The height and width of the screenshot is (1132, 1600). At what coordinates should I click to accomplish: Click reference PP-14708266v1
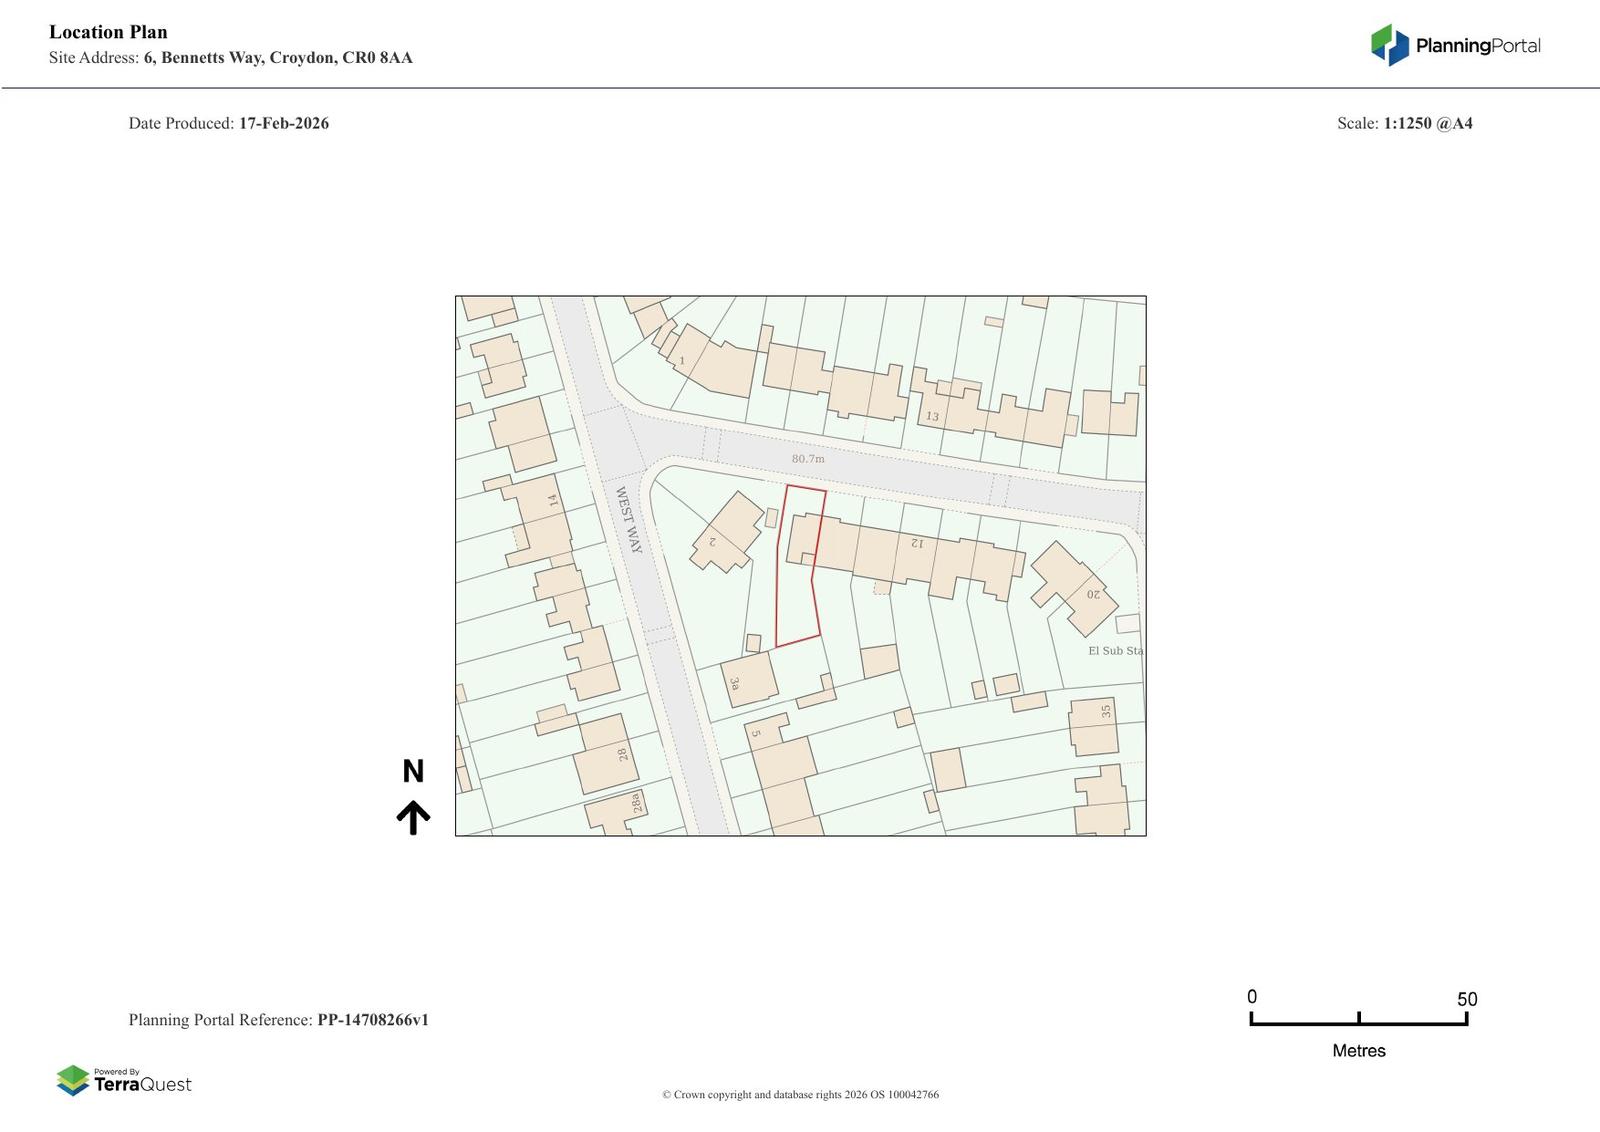[373, 1020]
